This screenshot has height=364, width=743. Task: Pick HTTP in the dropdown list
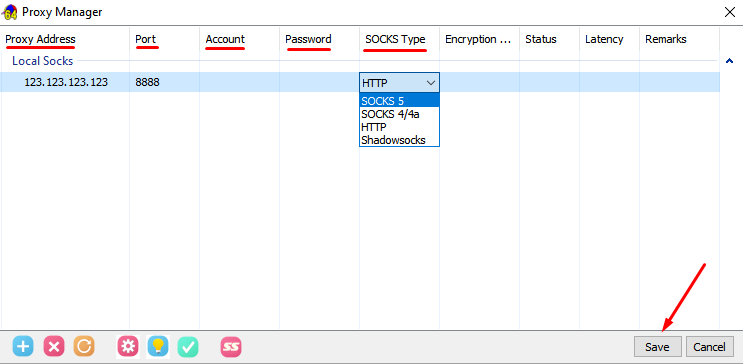(x=399, y=127)
